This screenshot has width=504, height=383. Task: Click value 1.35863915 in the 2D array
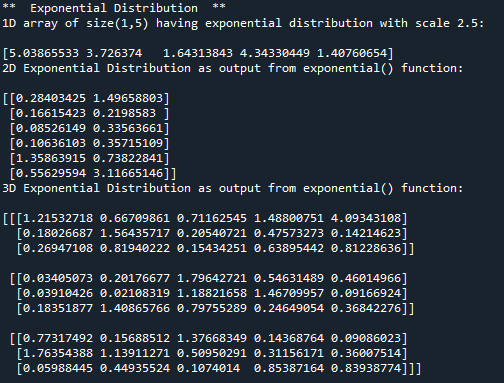tap(51, 158)
